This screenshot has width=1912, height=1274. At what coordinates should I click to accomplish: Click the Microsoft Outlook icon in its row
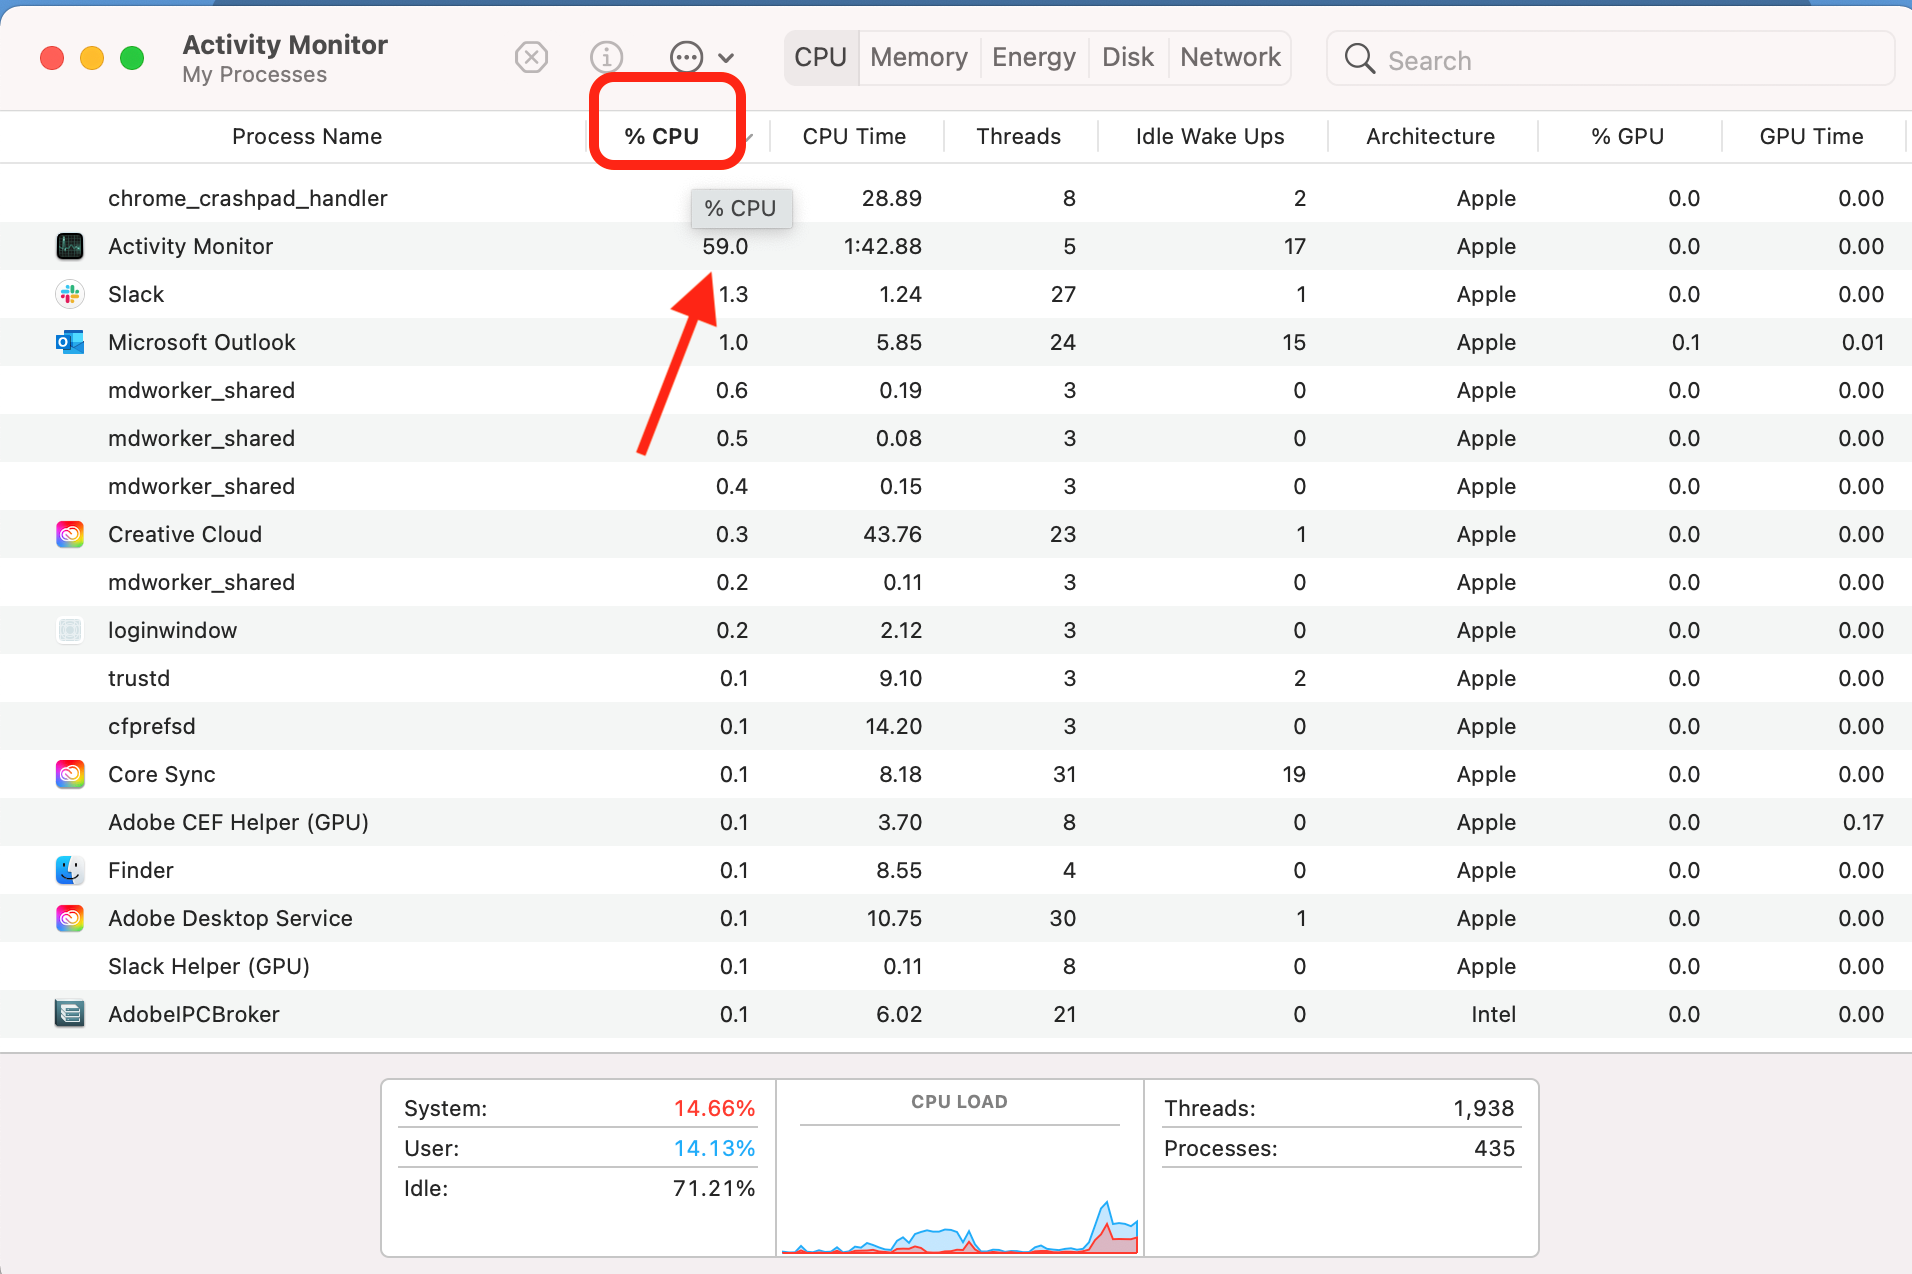coord(70,342)
